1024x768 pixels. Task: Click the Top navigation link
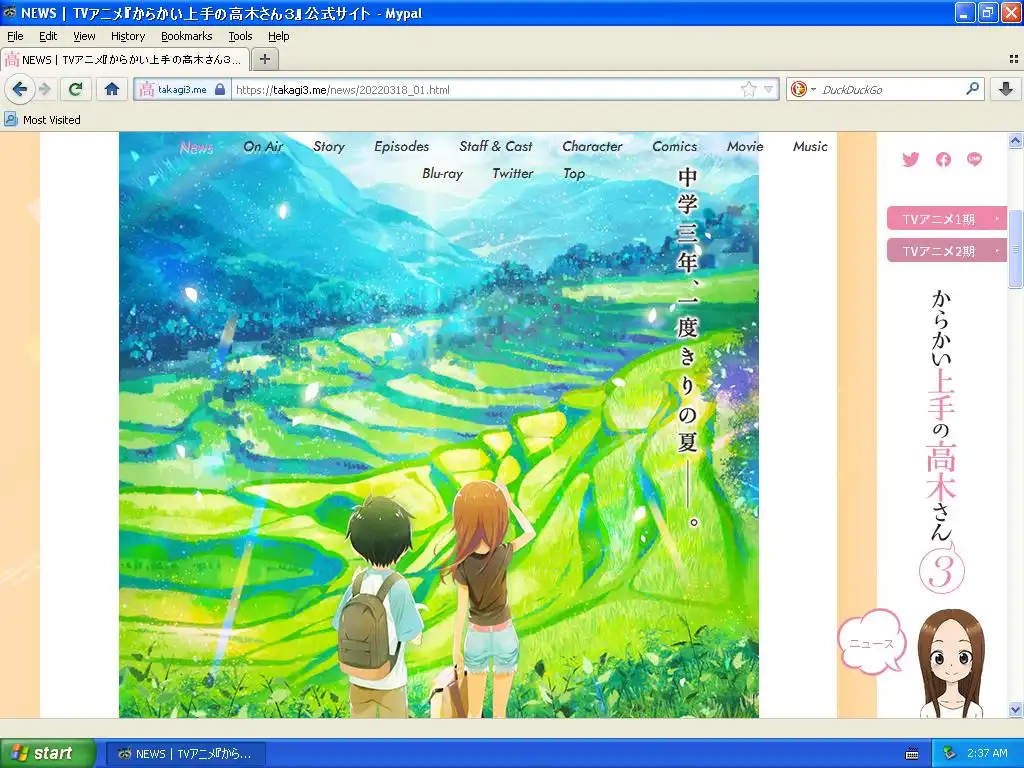tap(573, 174)
